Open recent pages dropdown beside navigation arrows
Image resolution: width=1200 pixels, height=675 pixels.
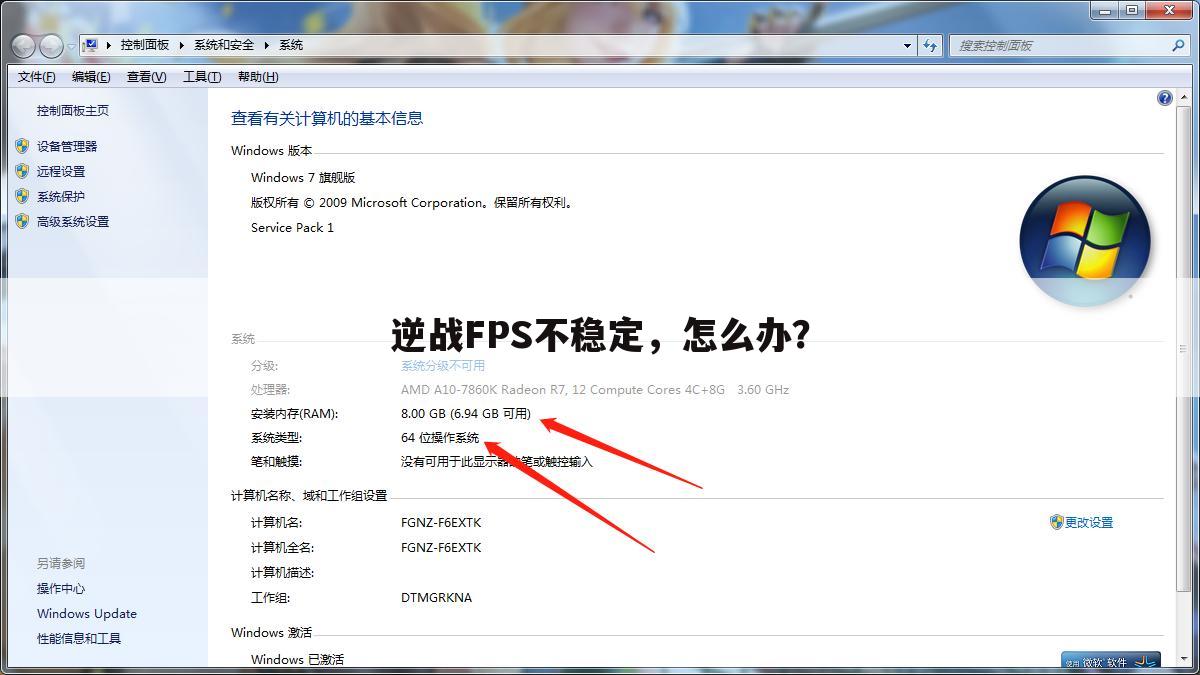click(x=71, y=46)
